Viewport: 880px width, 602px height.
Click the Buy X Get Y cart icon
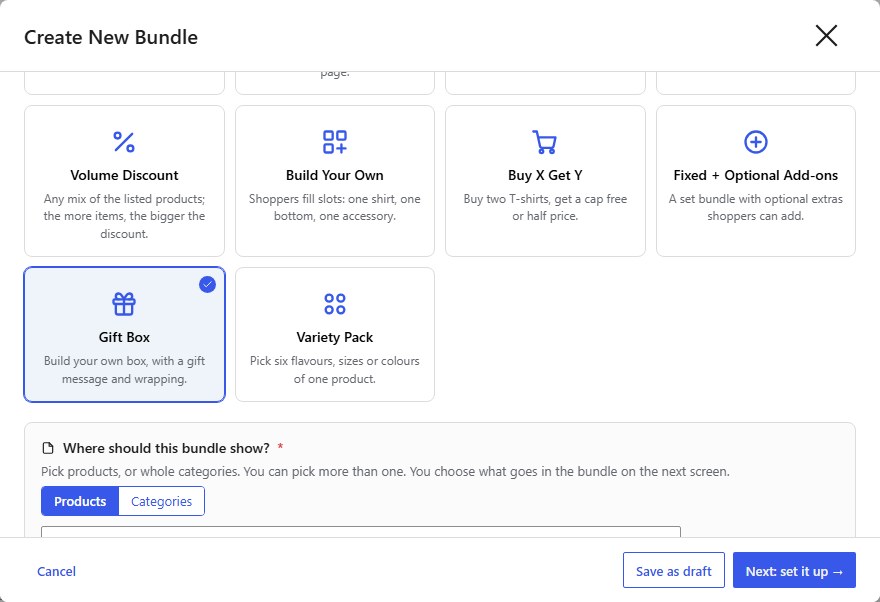[x=544, y=142]
